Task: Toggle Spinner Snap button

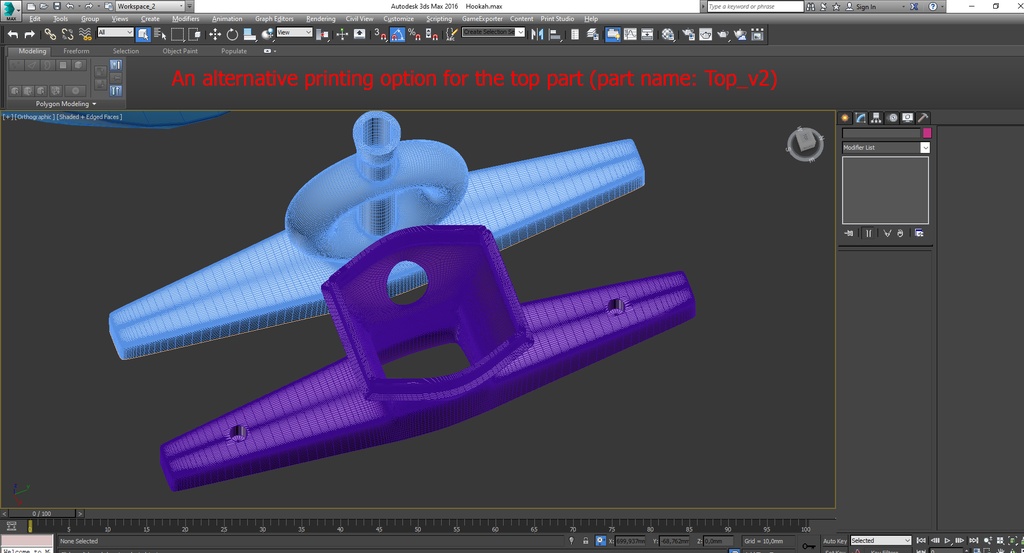Action: click(x=431, y=35)
